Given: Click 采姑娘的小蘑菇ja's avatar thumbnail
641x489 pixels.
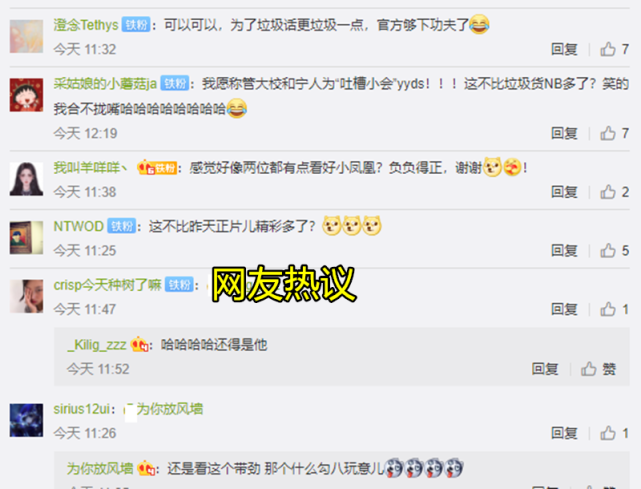Looking at the screenshot, I should [x=27, y=95].
